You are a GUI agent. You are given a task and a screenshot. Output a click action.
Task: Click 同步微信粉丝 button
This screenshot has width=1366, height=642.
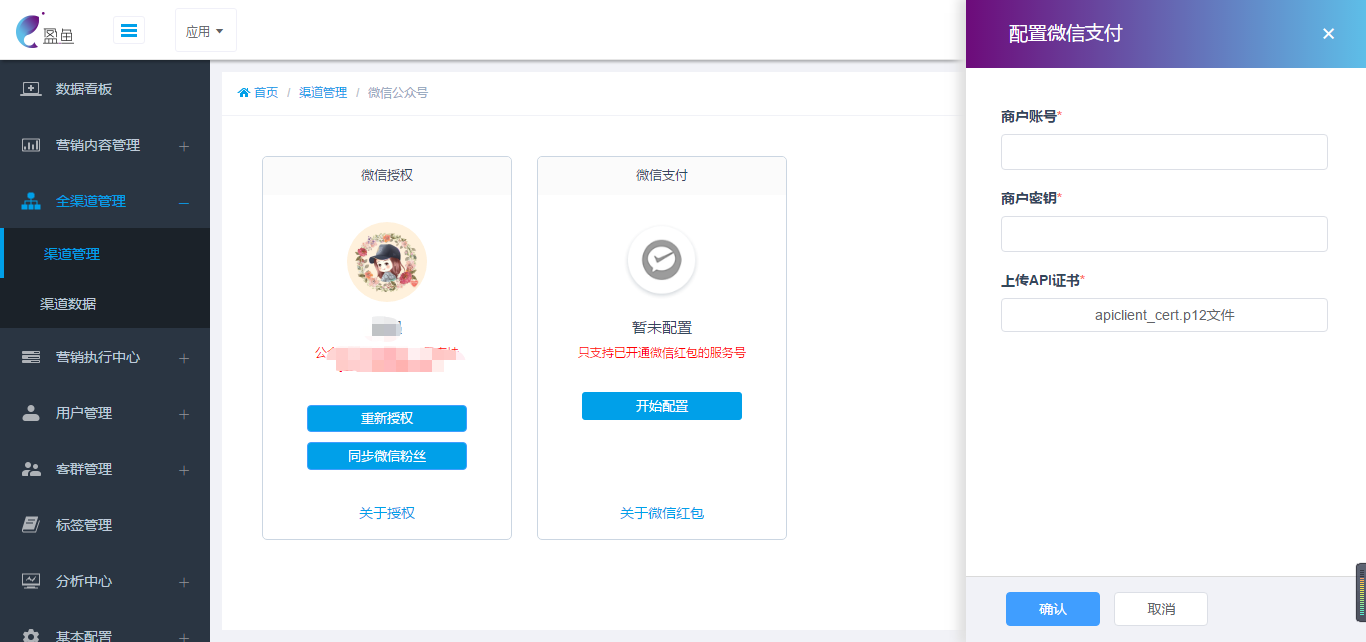(x=387, y=455)
